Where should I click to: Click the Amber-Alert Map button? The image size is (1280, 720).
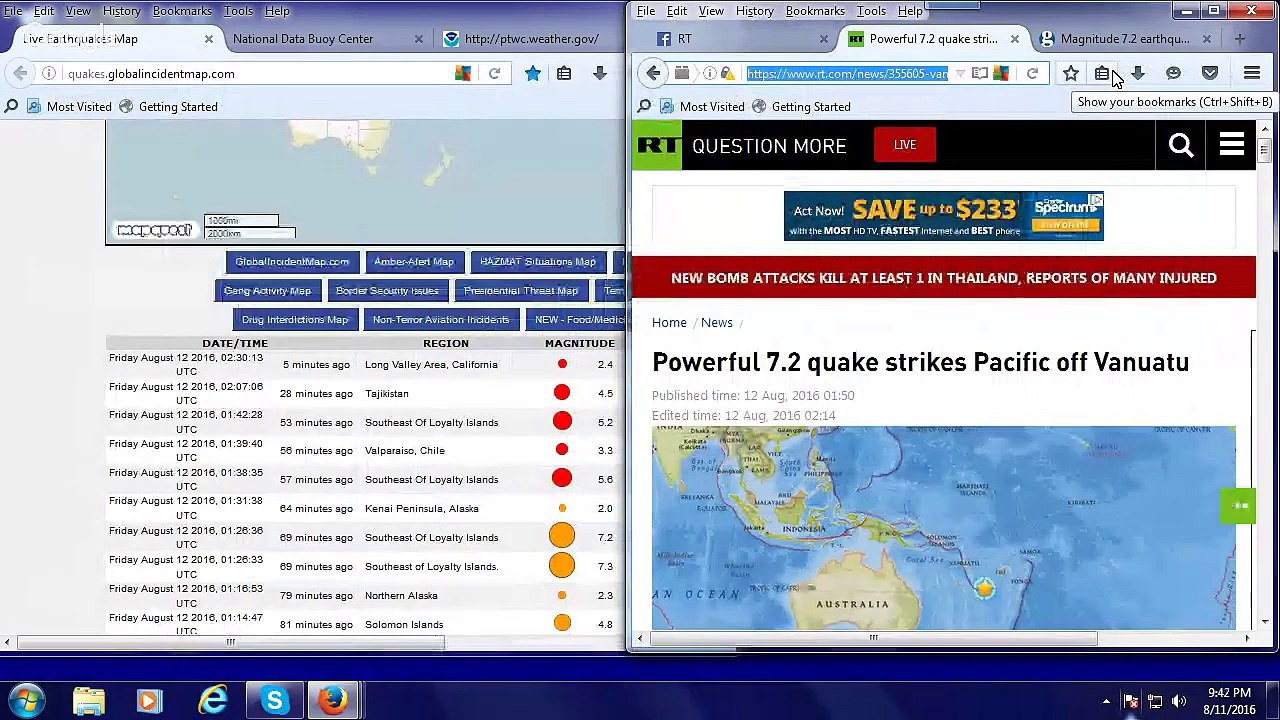[414, 262]
